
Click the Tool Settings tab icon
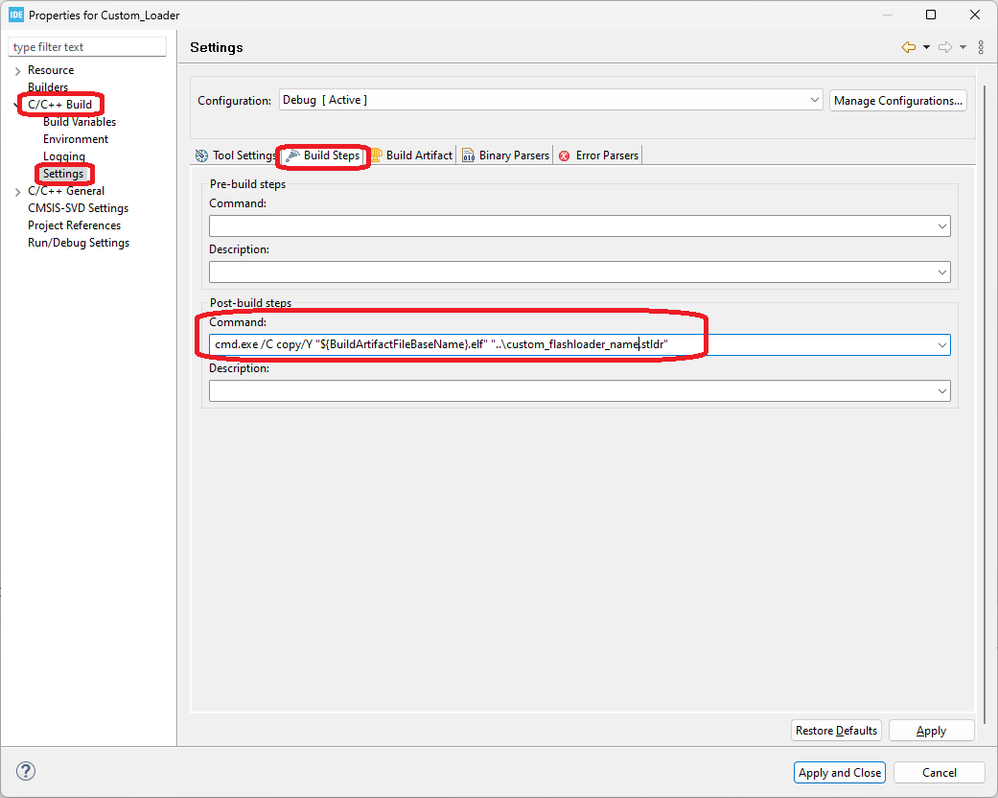coord(200,156)
